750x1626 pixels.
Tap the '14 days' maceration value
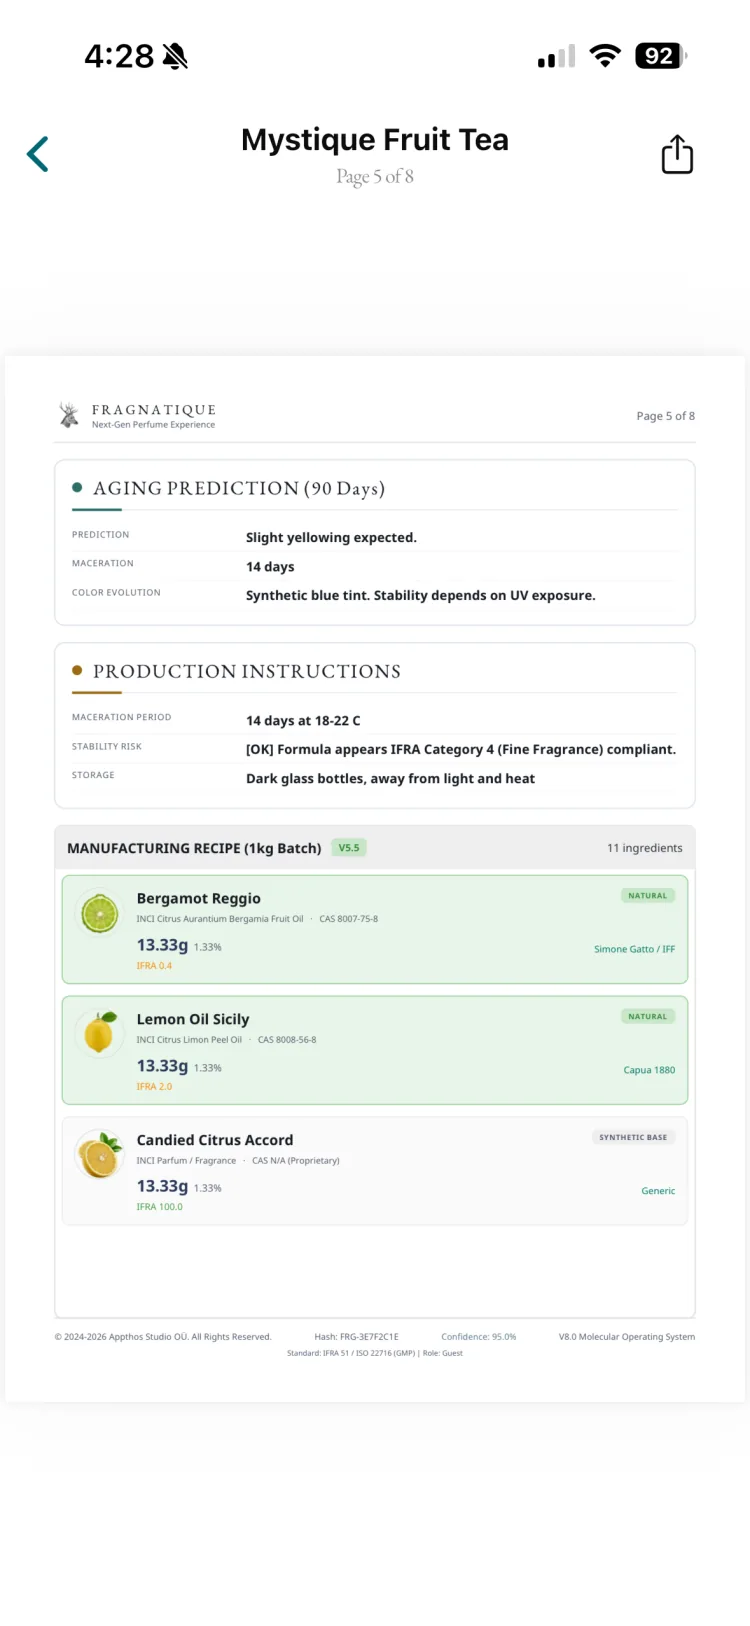click(270, 566)
